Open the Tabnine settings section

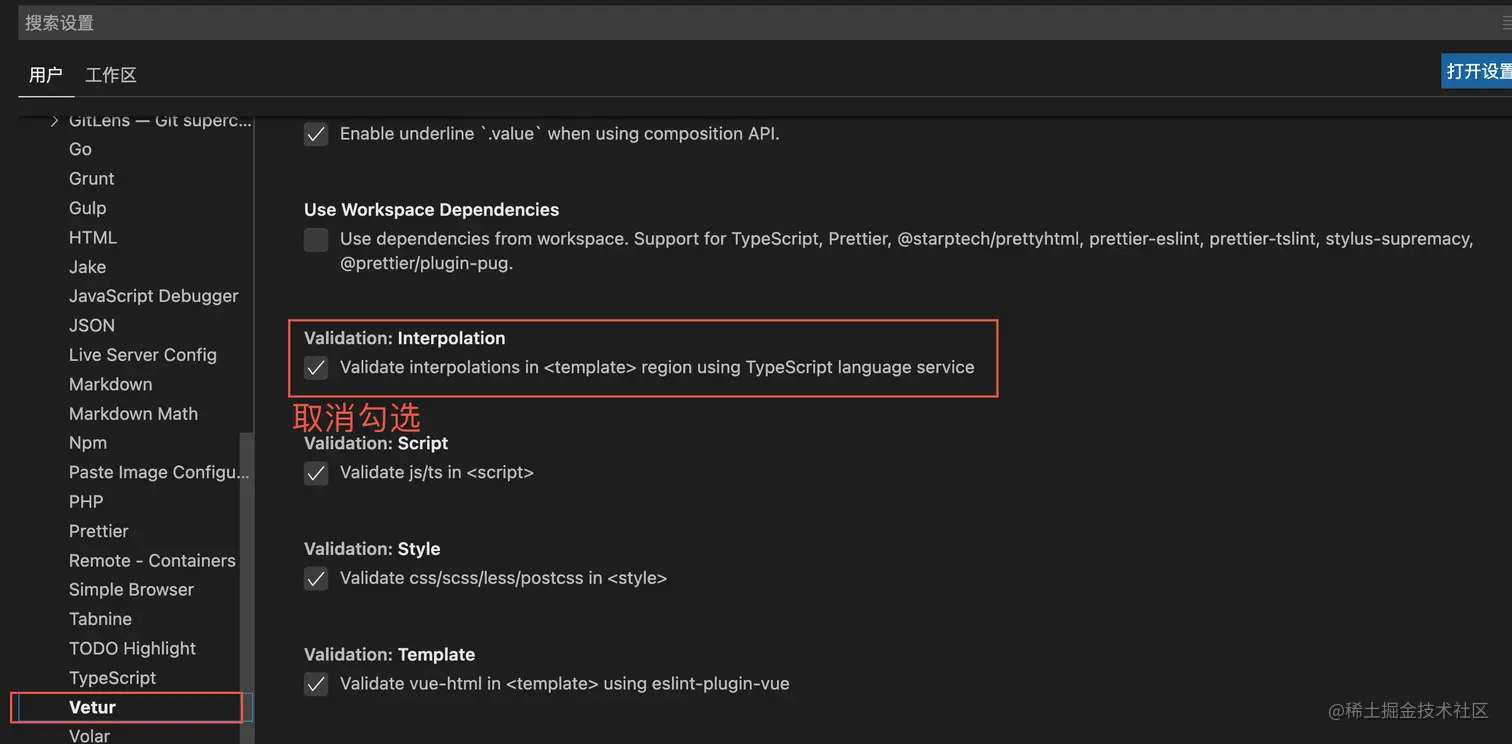pos(100,619)
